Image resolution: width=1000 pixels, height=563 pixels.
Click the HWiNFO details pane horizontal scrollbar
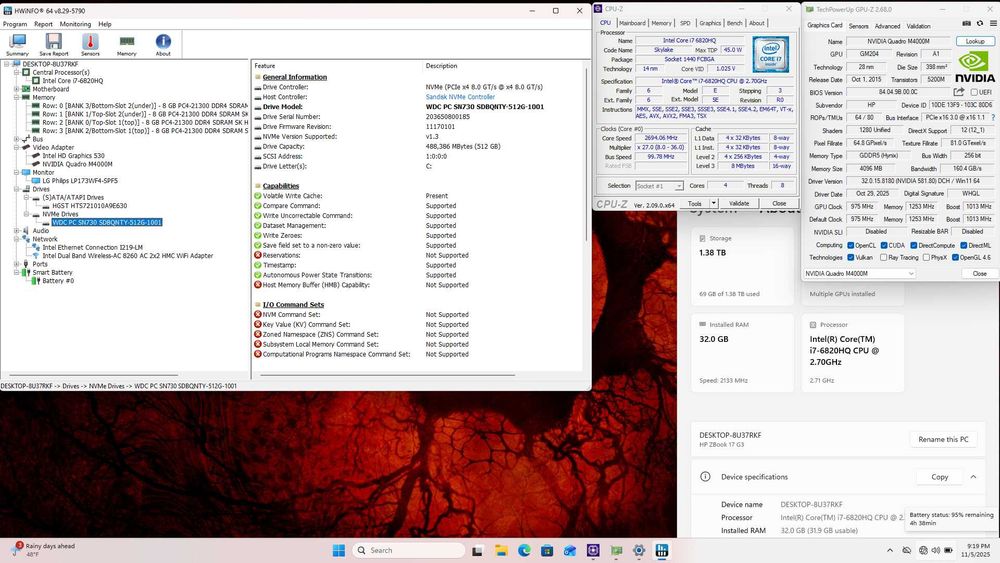tap(386, 375)
